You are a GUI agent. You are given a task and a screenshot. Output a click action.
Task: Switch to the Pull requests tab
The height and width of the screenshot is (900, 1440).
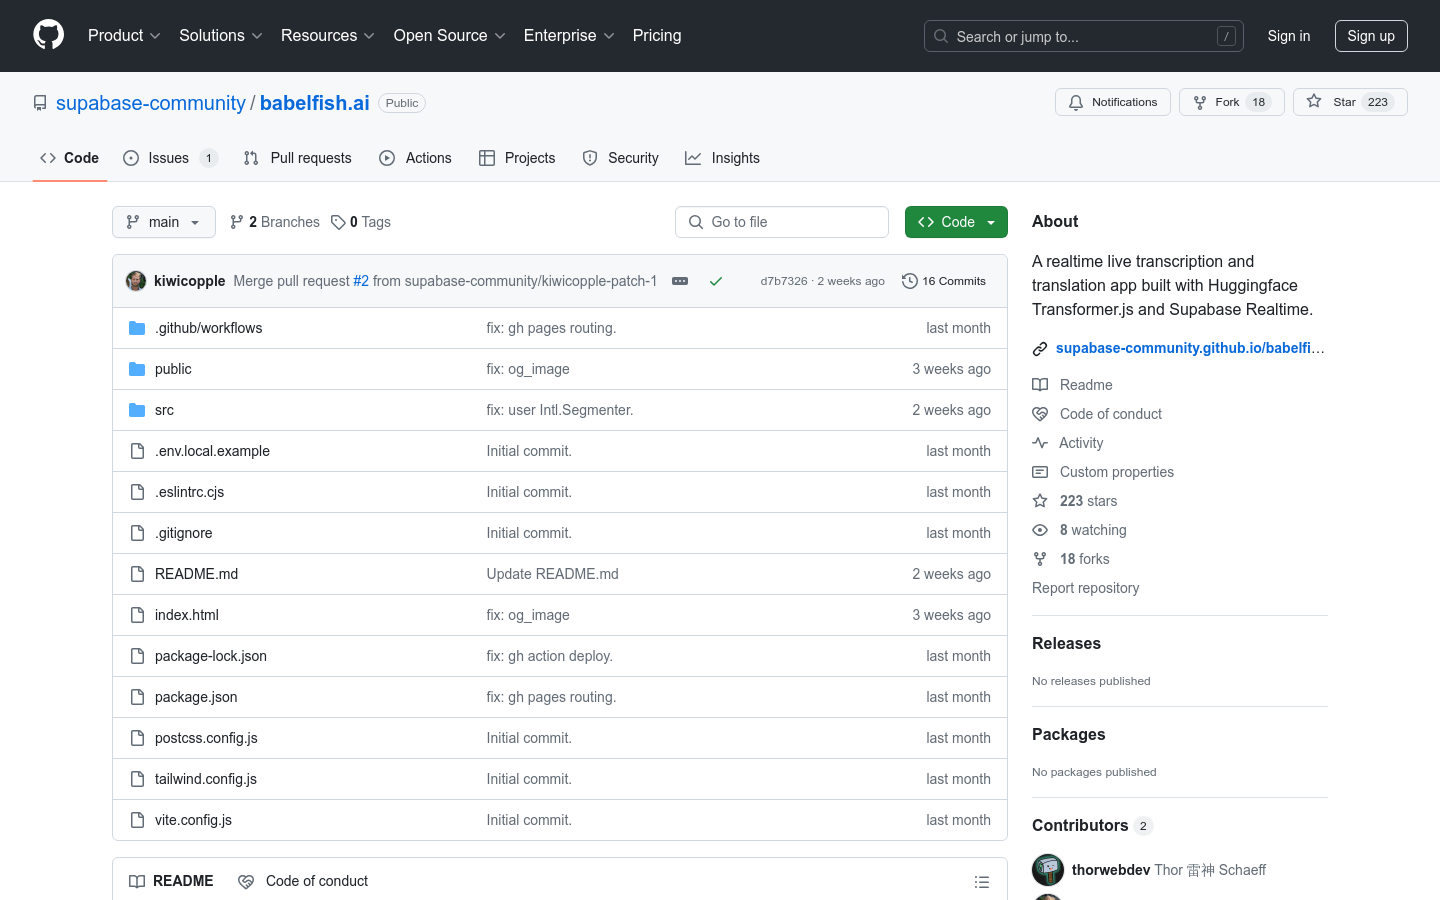point(298,158)
